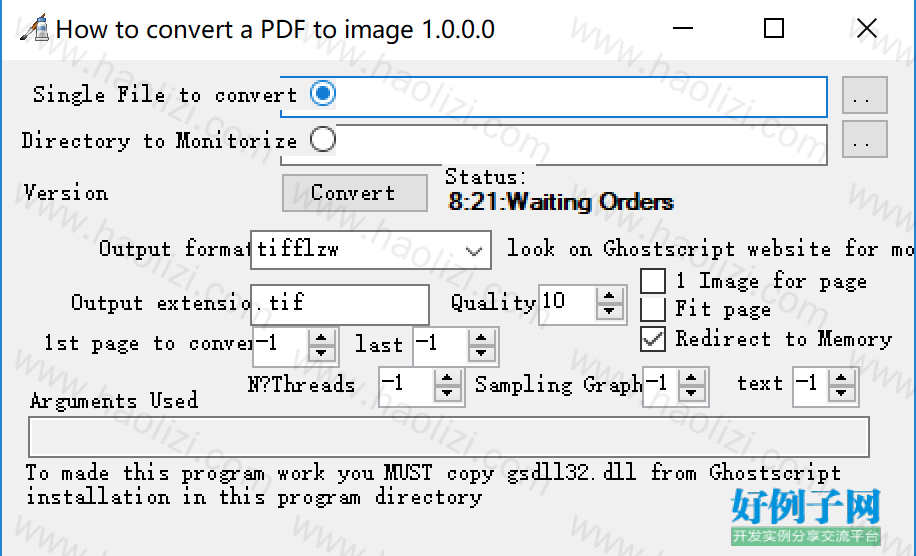The width and height of the screenshot is (916, 556).
Task: Decrease the 1st page to convert value
Action: [321, 353]
